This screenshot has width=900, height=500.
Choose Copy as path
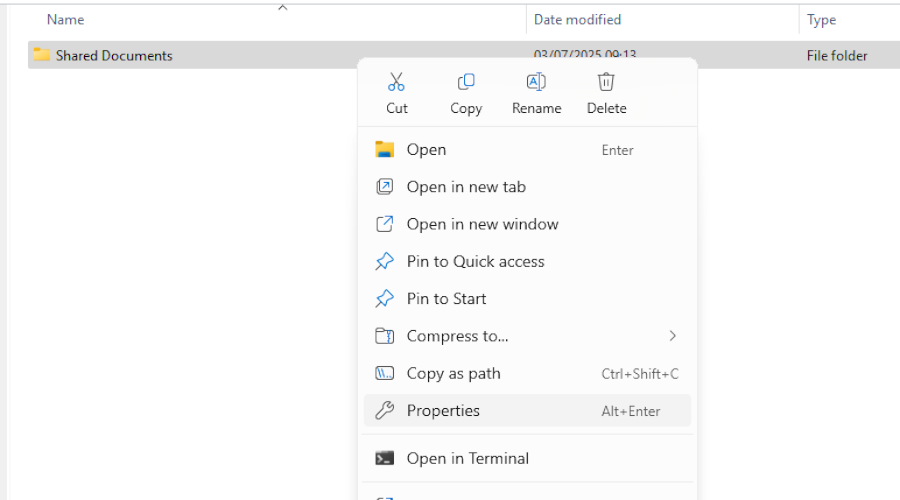(x=527, y=374)
